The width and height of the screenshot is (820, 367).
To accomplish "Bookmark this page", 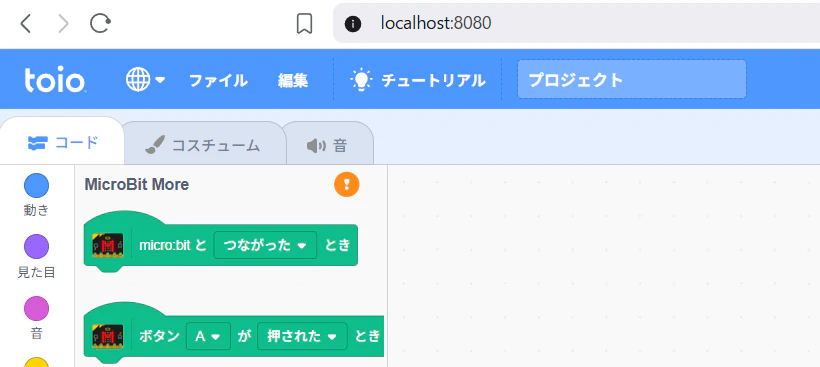I will 304,24.
